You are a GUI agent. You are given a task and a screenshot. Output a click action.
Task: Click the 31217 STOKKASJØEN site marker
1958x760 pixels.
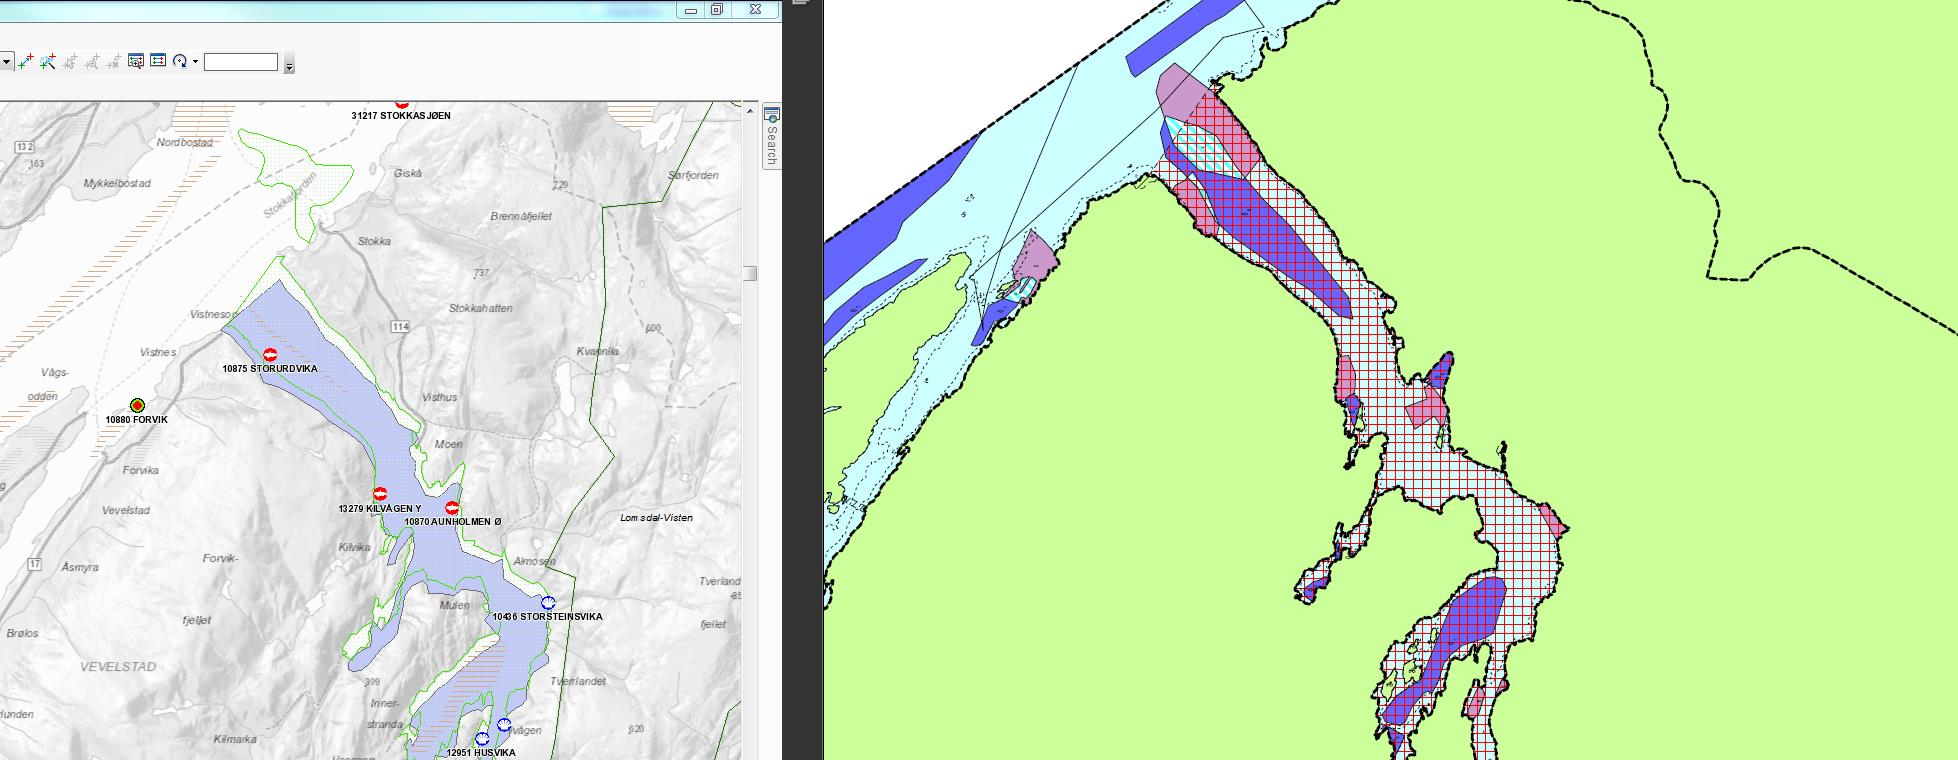click(x=402, y=102)
